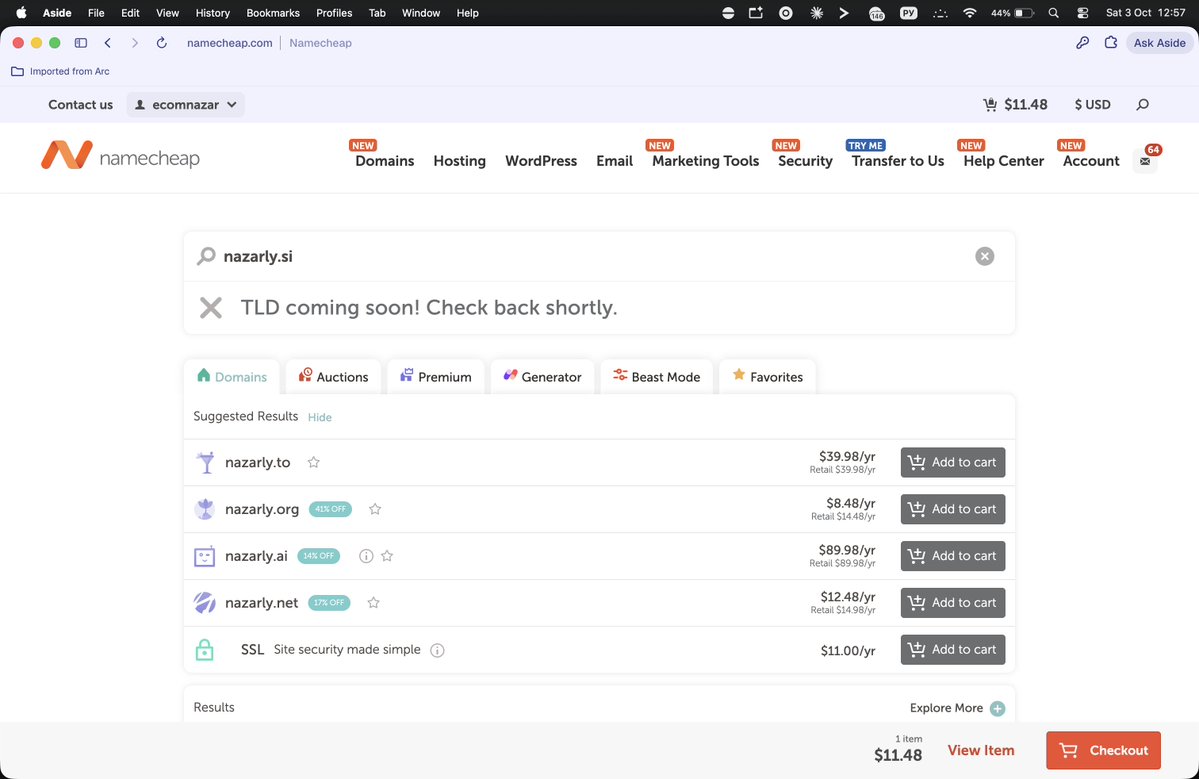Select the Beast Mode tab
The image size is (1199, 779).
pyautogui.click(x=657, y=377)
